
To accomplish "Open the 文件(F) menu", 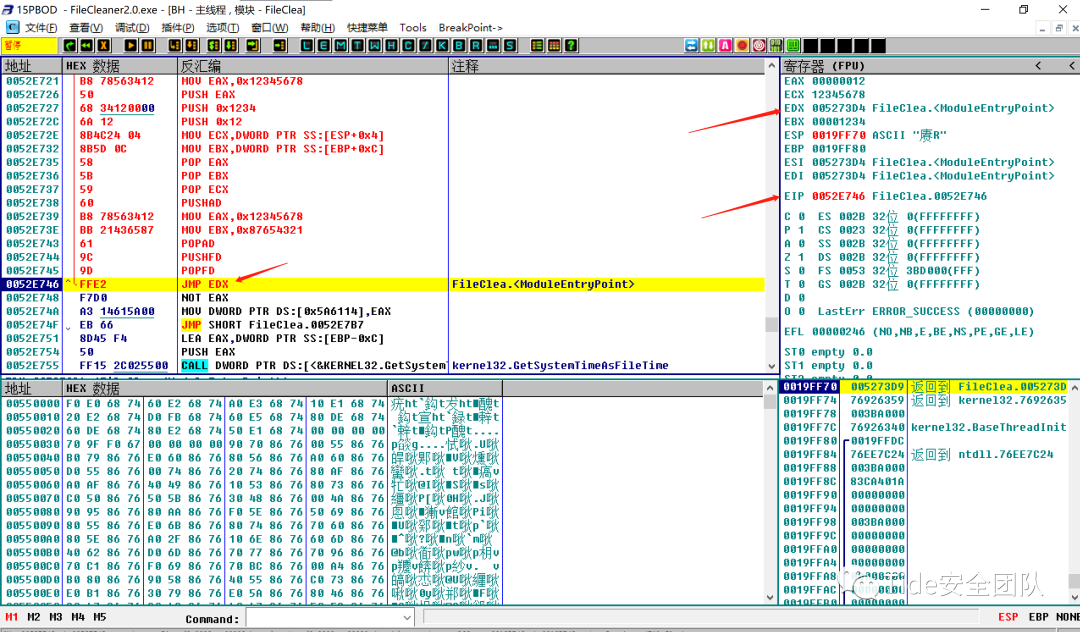I will pos(41,28).
